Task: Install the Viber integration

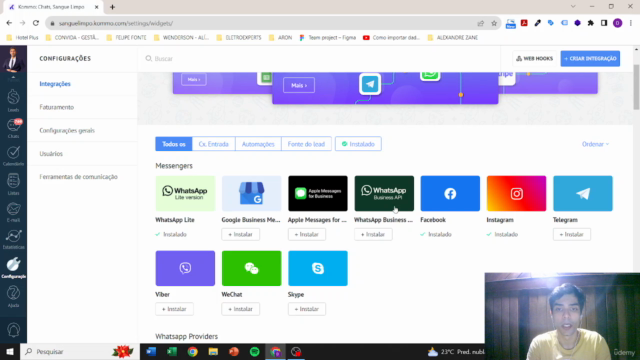Action: tap(174, 309)
